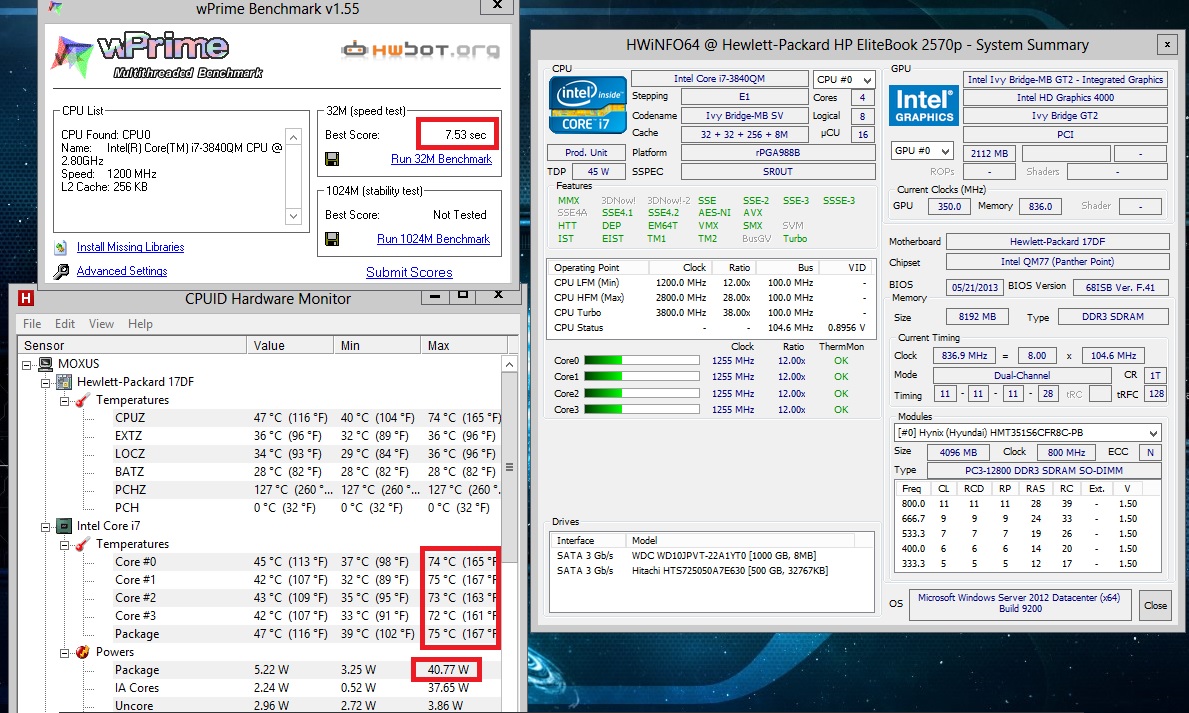Image resolution: width=1189 pixels, height=713 pixels.
Task: Click the Powers flame icon
Action: [83, 652]
